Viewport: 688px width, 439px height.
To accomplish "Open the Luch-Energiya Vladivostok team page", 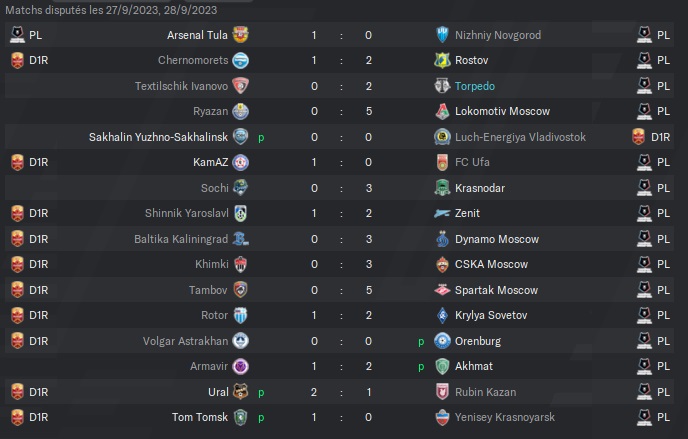I will click(520, 137).
